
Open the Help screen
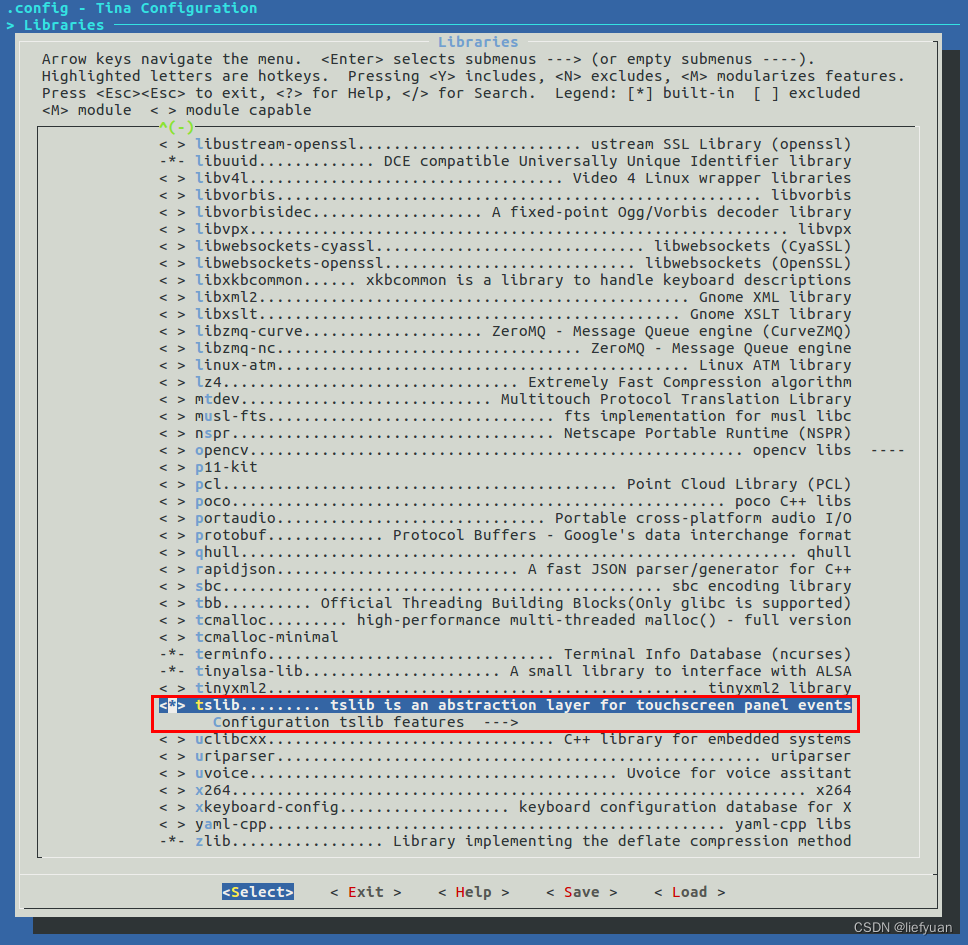pos(471,892)
